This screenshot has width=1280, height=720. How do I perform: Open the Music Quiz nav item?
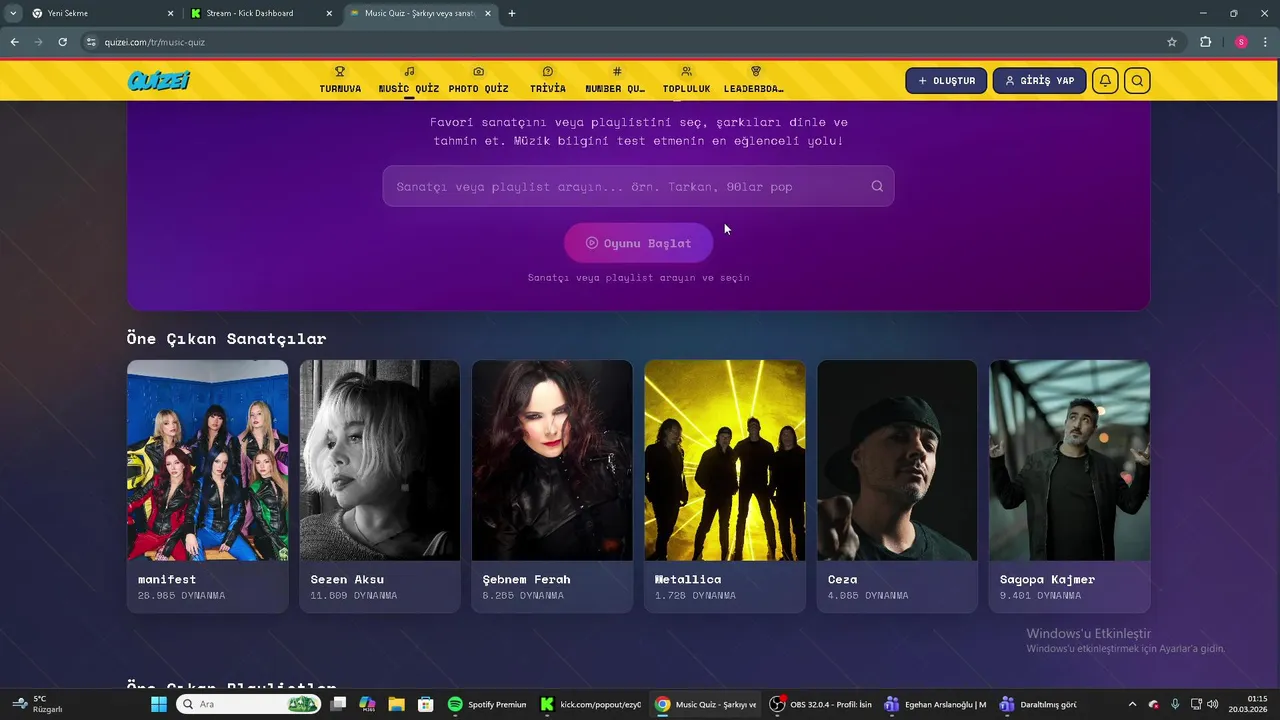click(x=409, y=80)
